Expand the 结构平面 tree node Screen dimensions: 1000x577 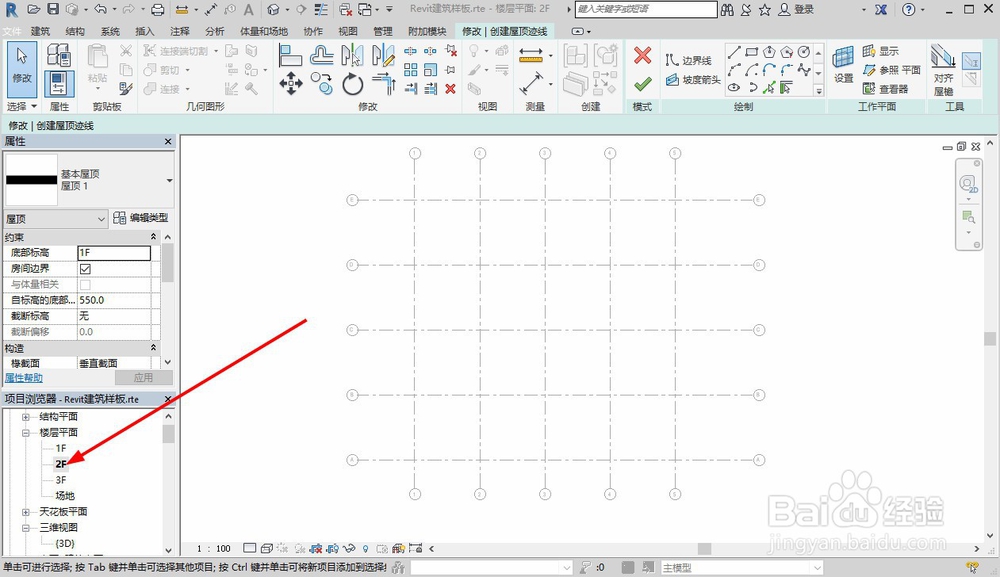[x=26, y=417]
